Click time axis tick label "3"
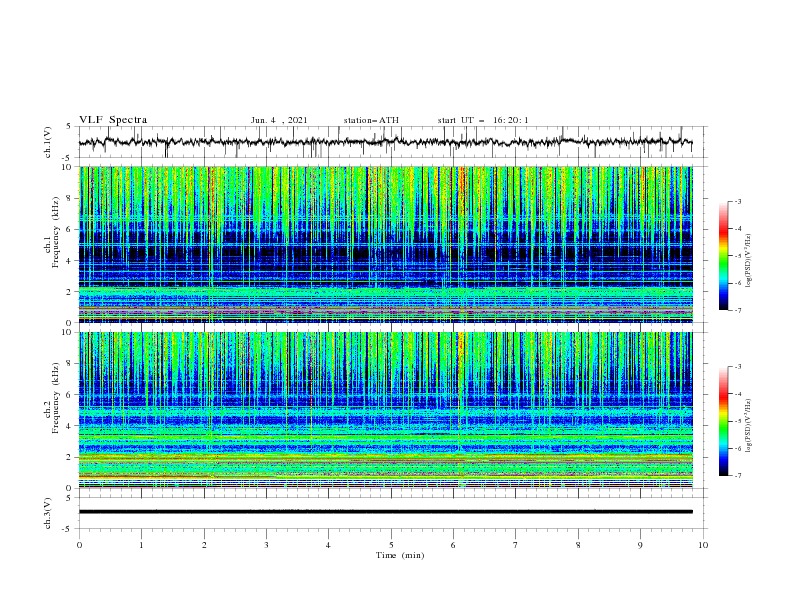 pos(266,545)
